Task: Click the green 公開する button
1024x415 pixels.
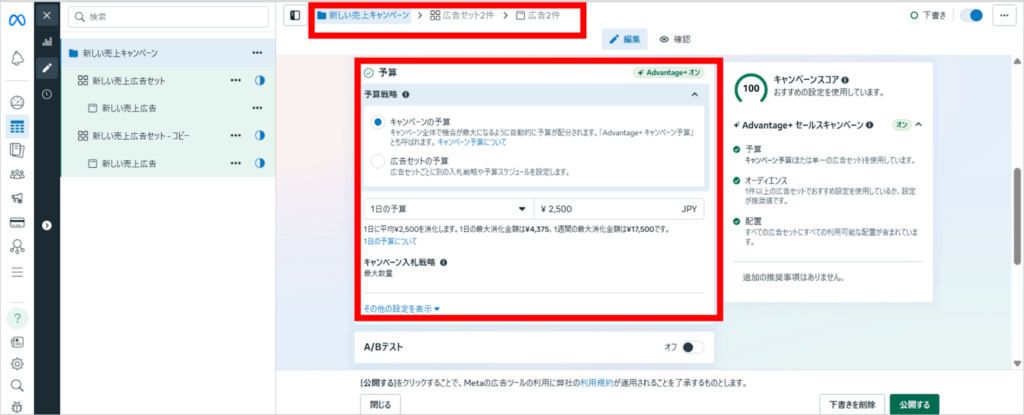Action: click(x=914, y=405)
